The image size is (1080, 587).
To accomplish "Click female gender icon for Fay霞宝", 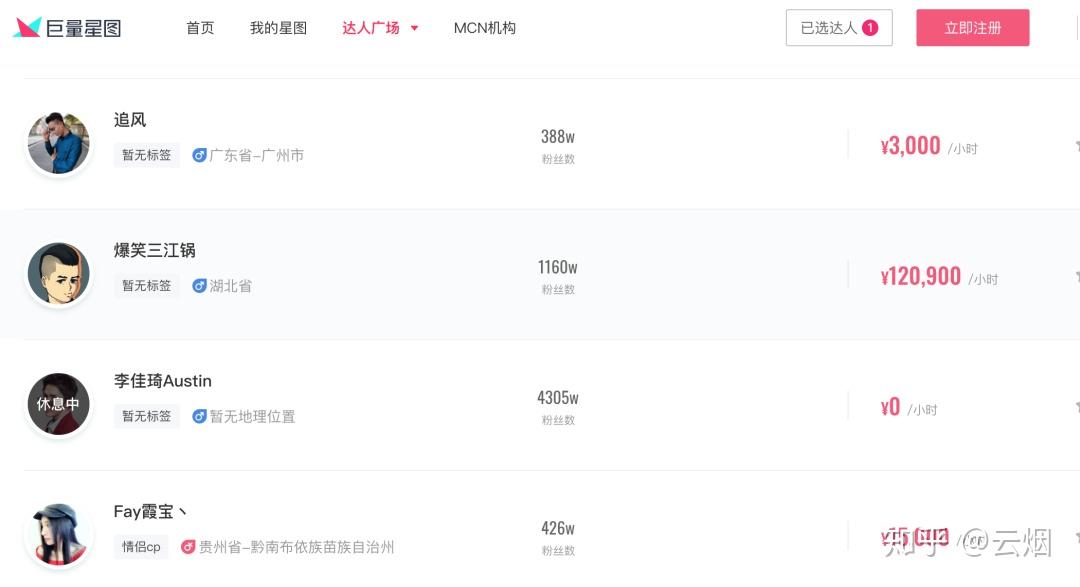I will pos(188,547).
